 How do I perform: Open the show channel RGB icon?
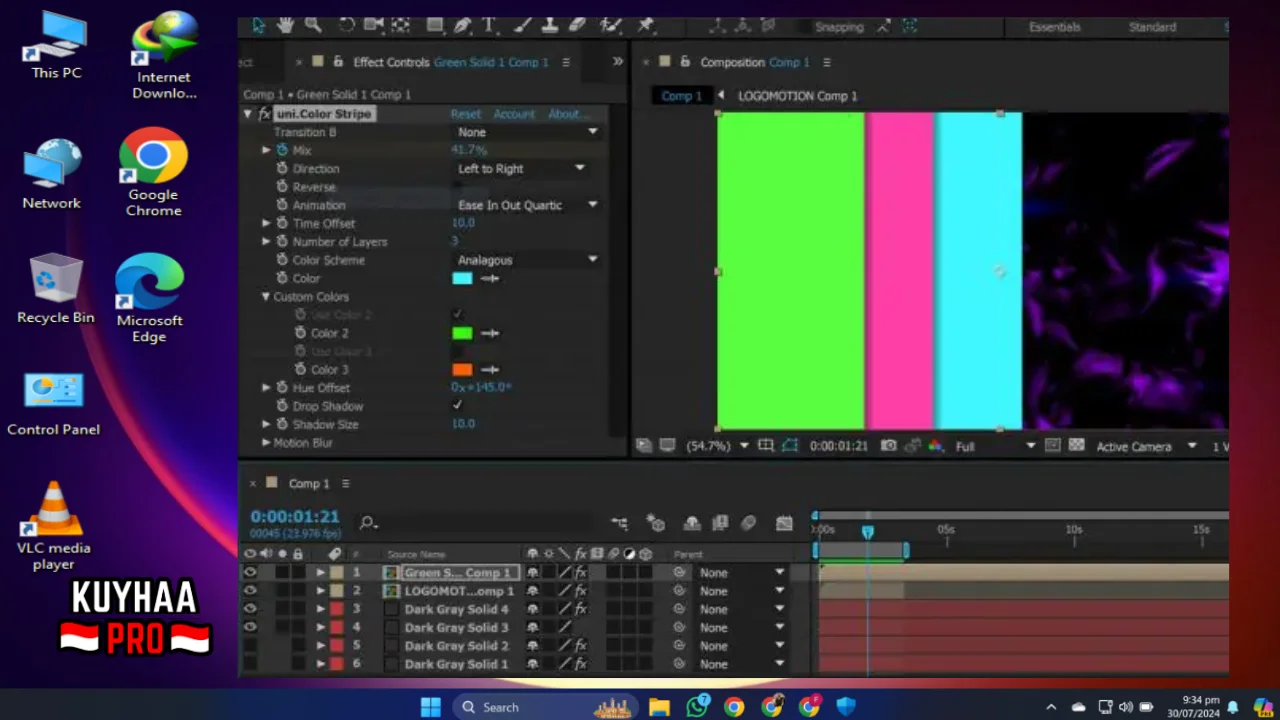[936, 446]
